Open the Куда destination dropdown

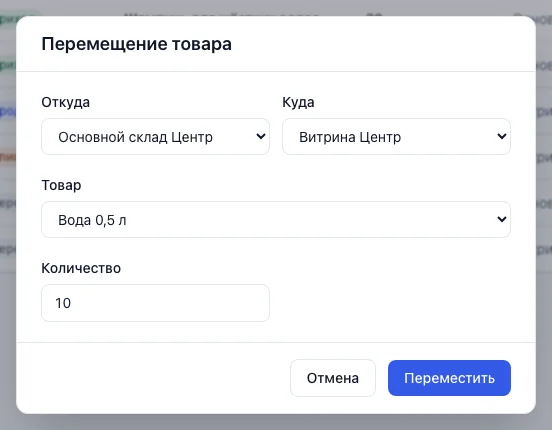click(x=396, y=137)
